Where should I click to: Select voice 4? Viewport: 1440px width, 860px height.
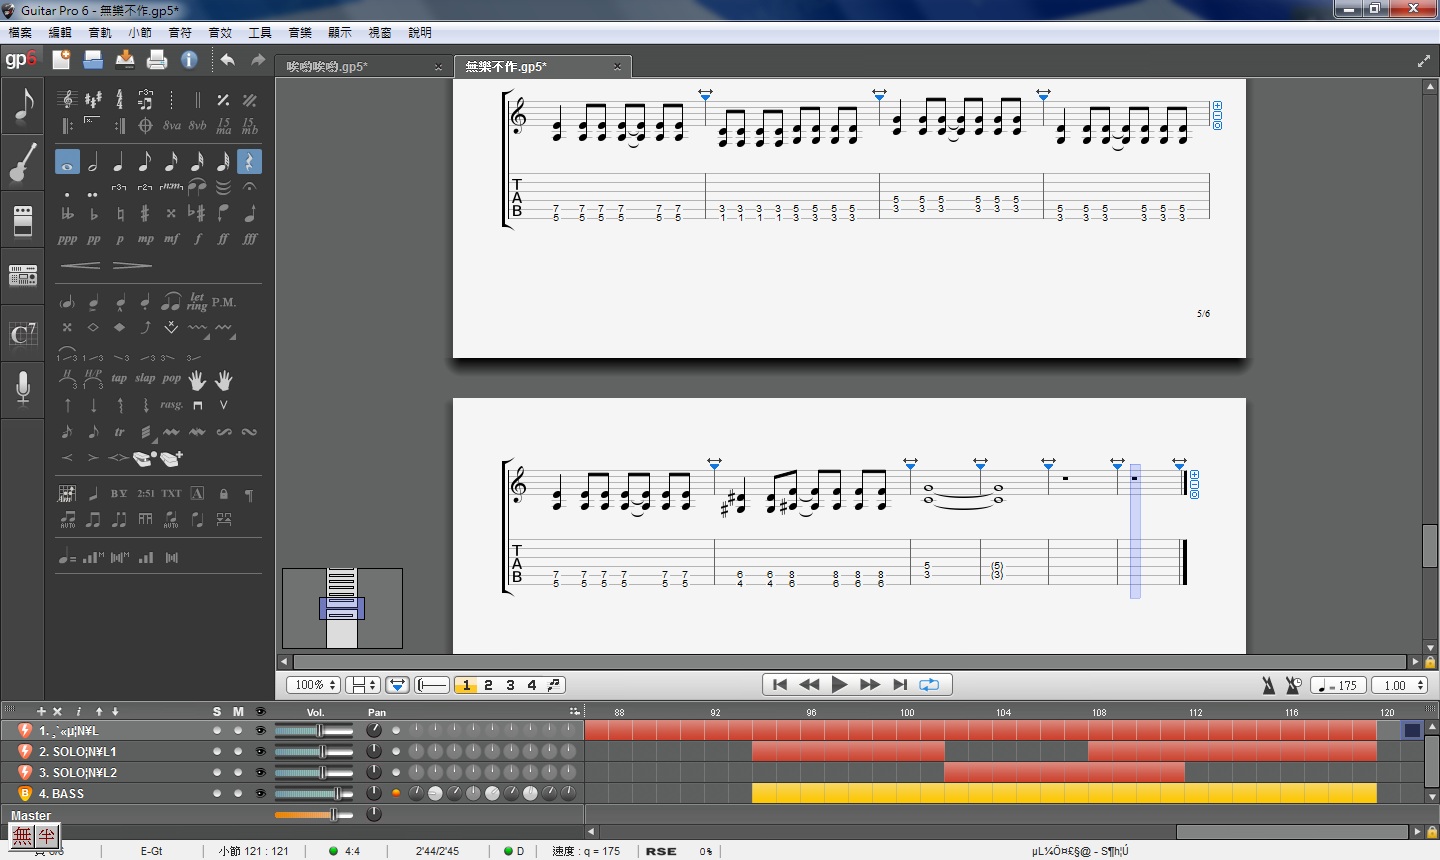click(532, 685)
